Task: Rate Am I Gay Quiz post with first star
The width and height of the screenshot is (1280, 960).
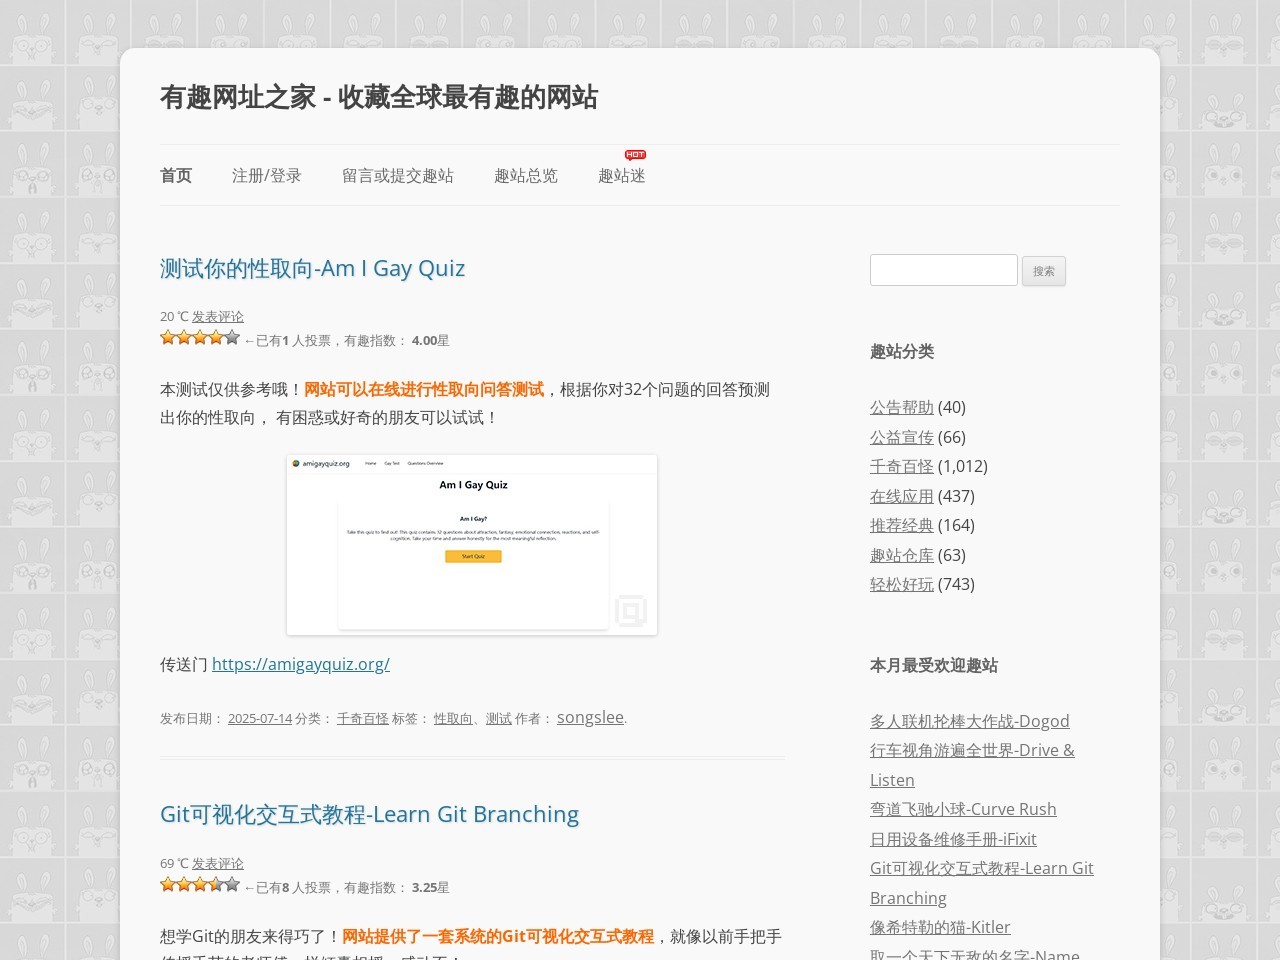Action: pyautogui.click(x=168, y=338)
